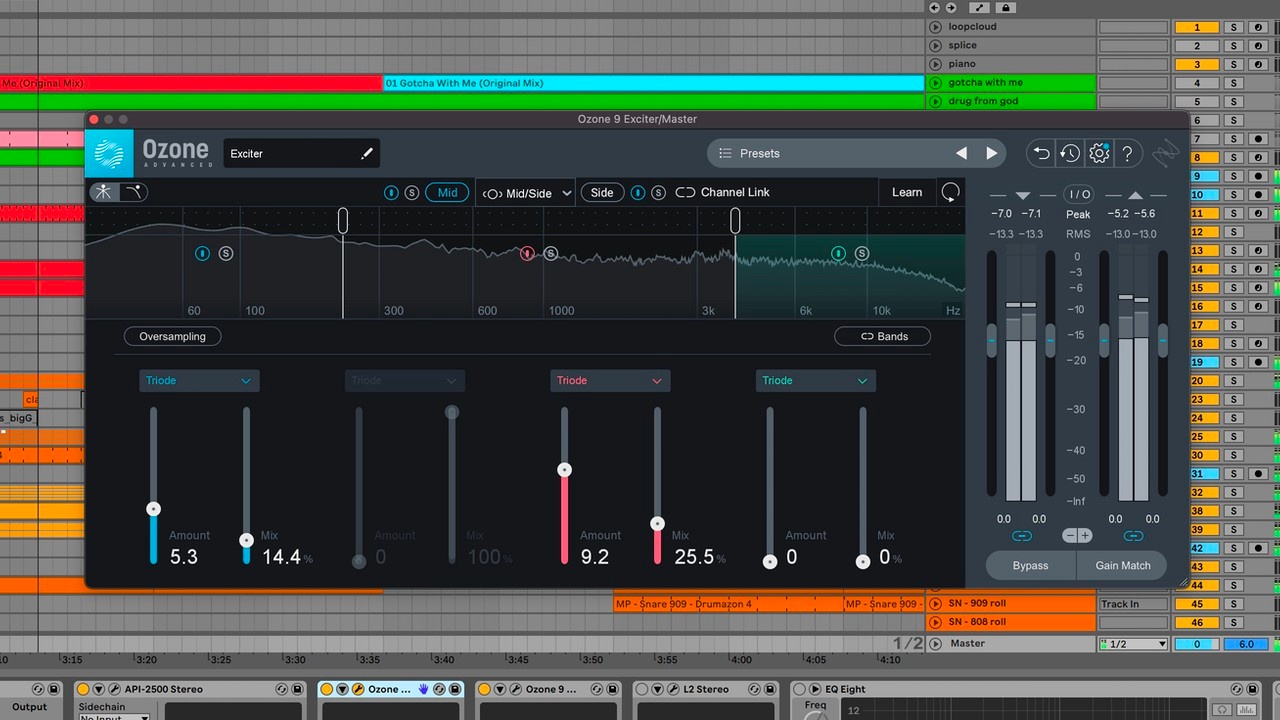Viewport: 1280px width, 720px height.
Task: Open Ozone settings gear
Action: tap(1099, 153)
